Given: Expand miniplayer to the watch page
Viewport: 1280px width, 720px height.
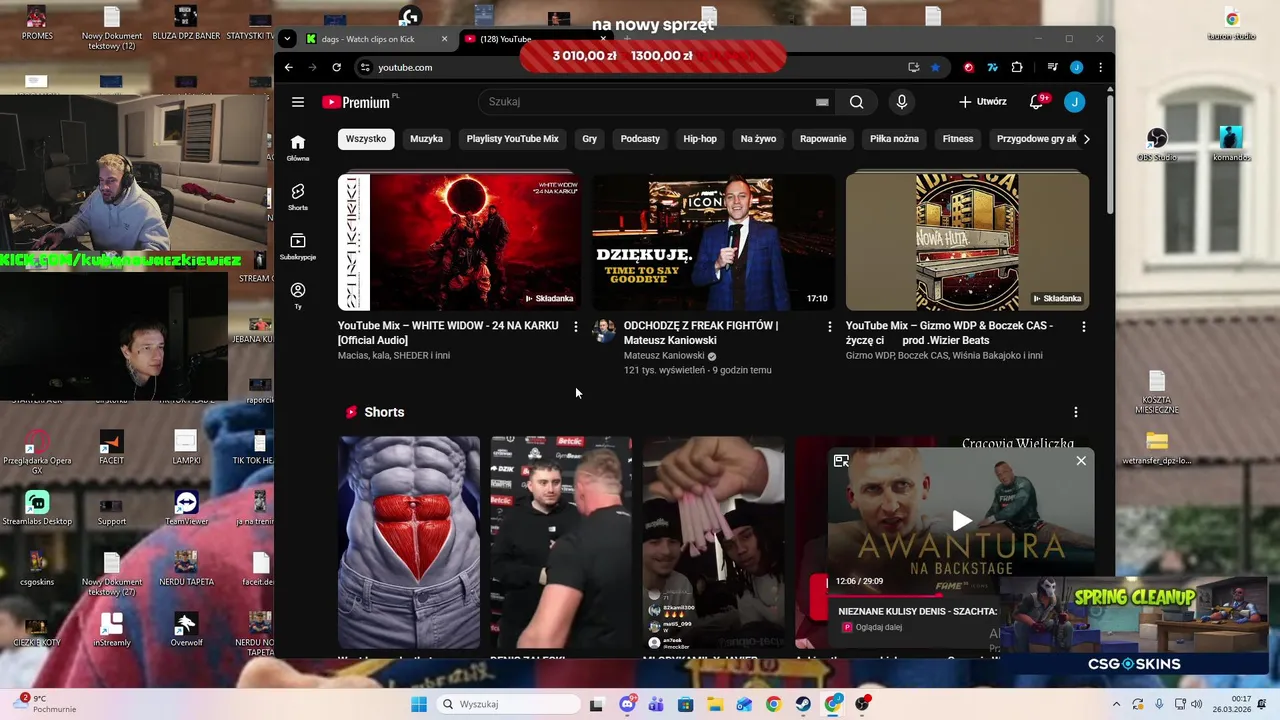Looking at the screenshot, I should tap(841, 461).
